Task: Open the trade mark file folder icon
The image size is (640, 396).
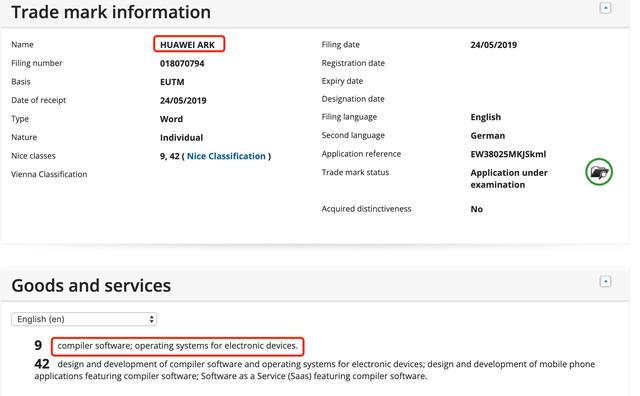Action: [599, 172]
